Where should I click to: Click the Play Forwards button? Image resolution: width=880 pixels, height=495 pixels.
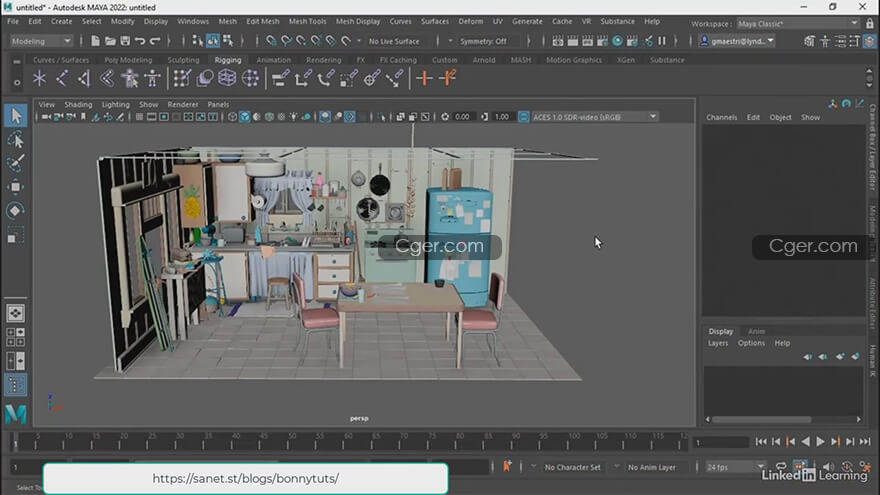click(x=821, y=442)
